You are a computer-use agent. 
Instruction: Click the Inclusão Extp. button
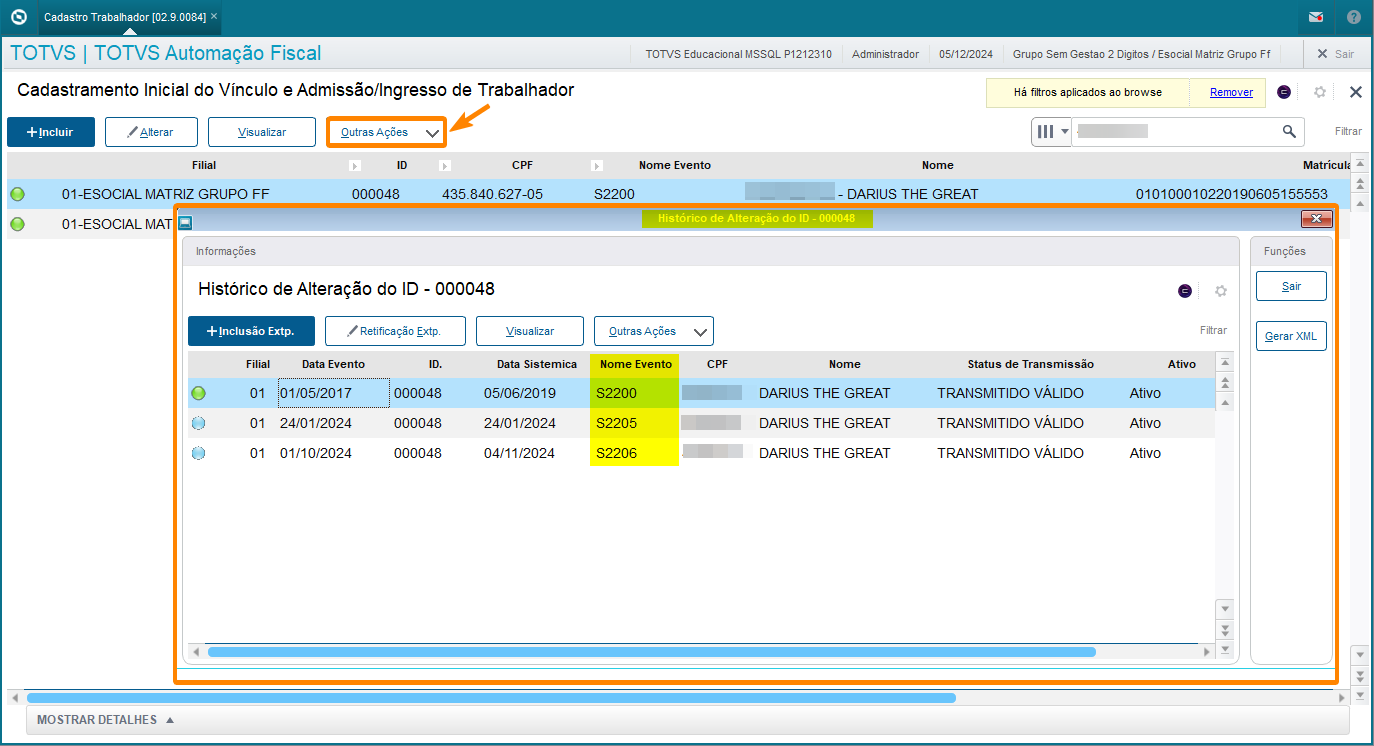click(x=251, y=331)
